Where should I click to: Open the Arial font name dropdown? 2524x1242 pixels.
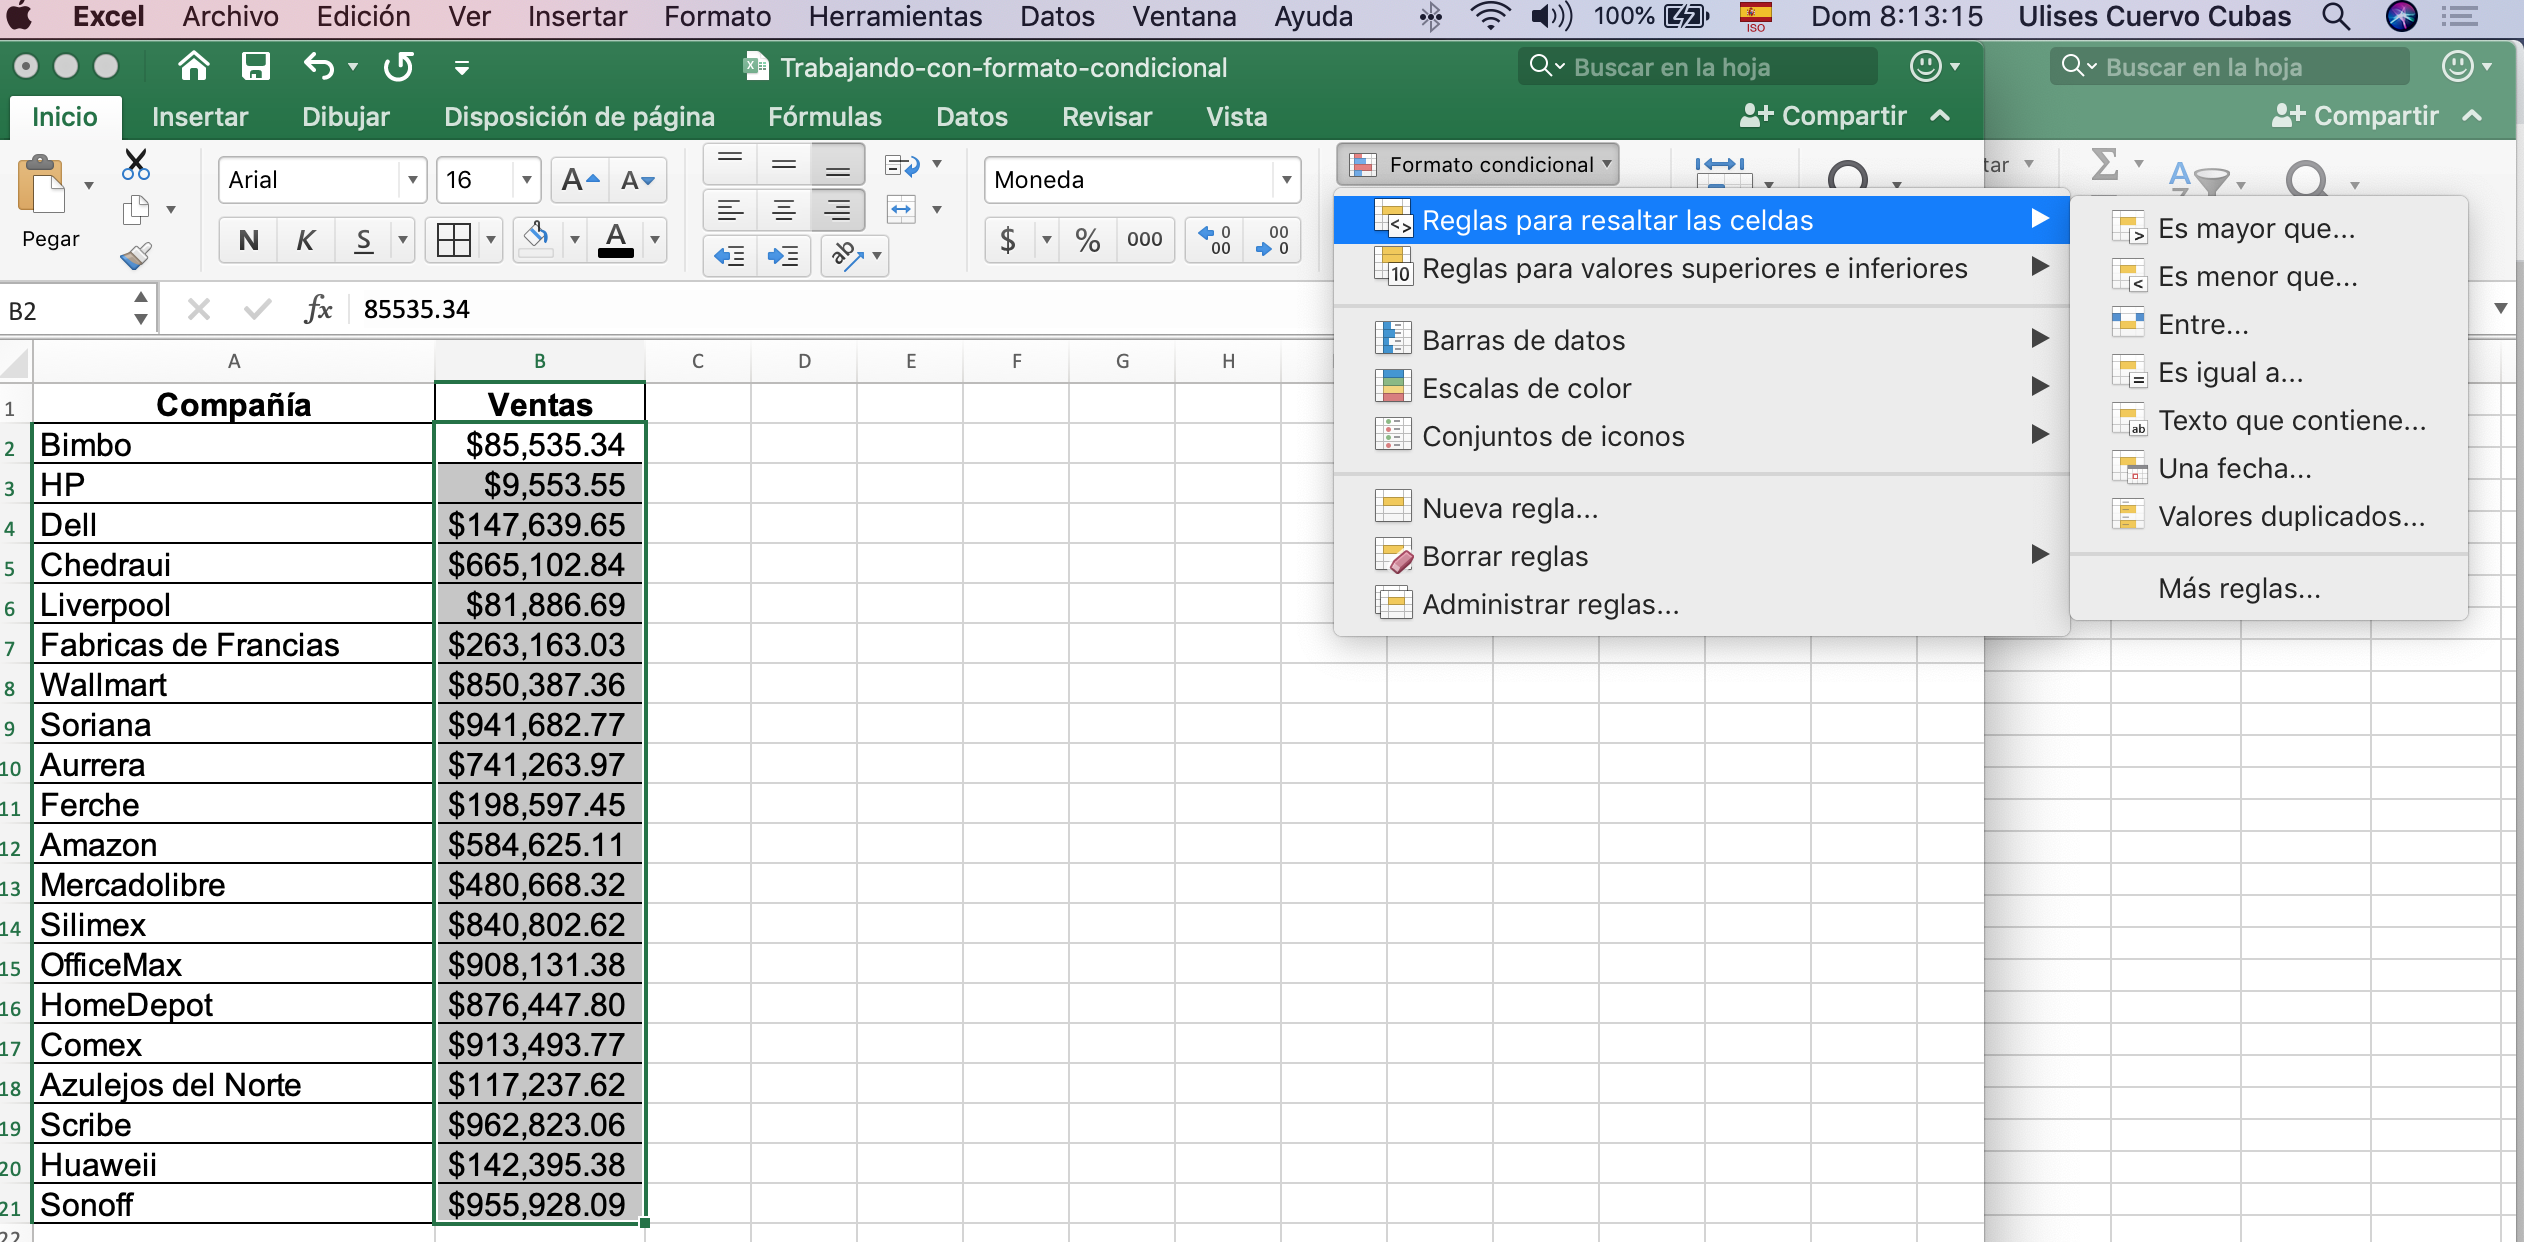click(412, 180)
